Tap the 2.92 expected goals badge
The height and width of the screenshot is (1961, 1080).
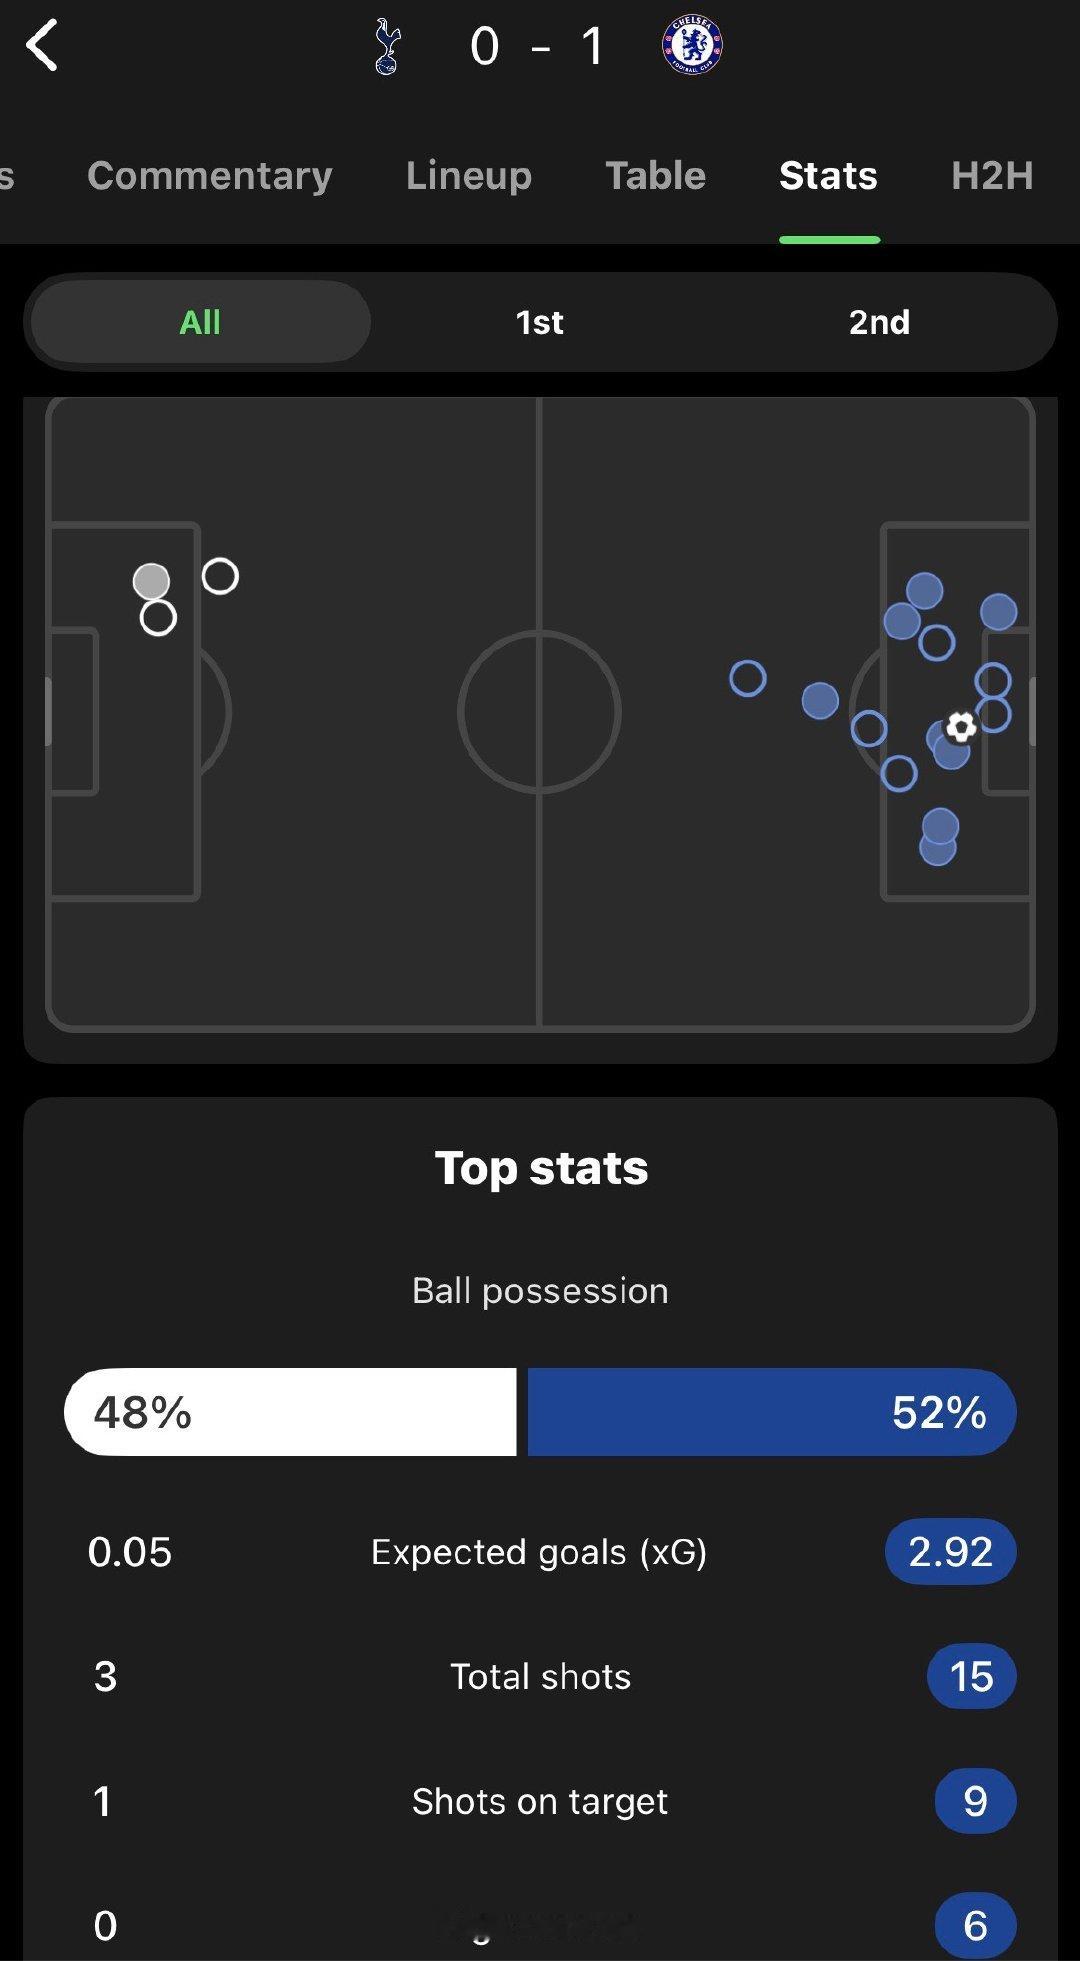(950, 1552)
